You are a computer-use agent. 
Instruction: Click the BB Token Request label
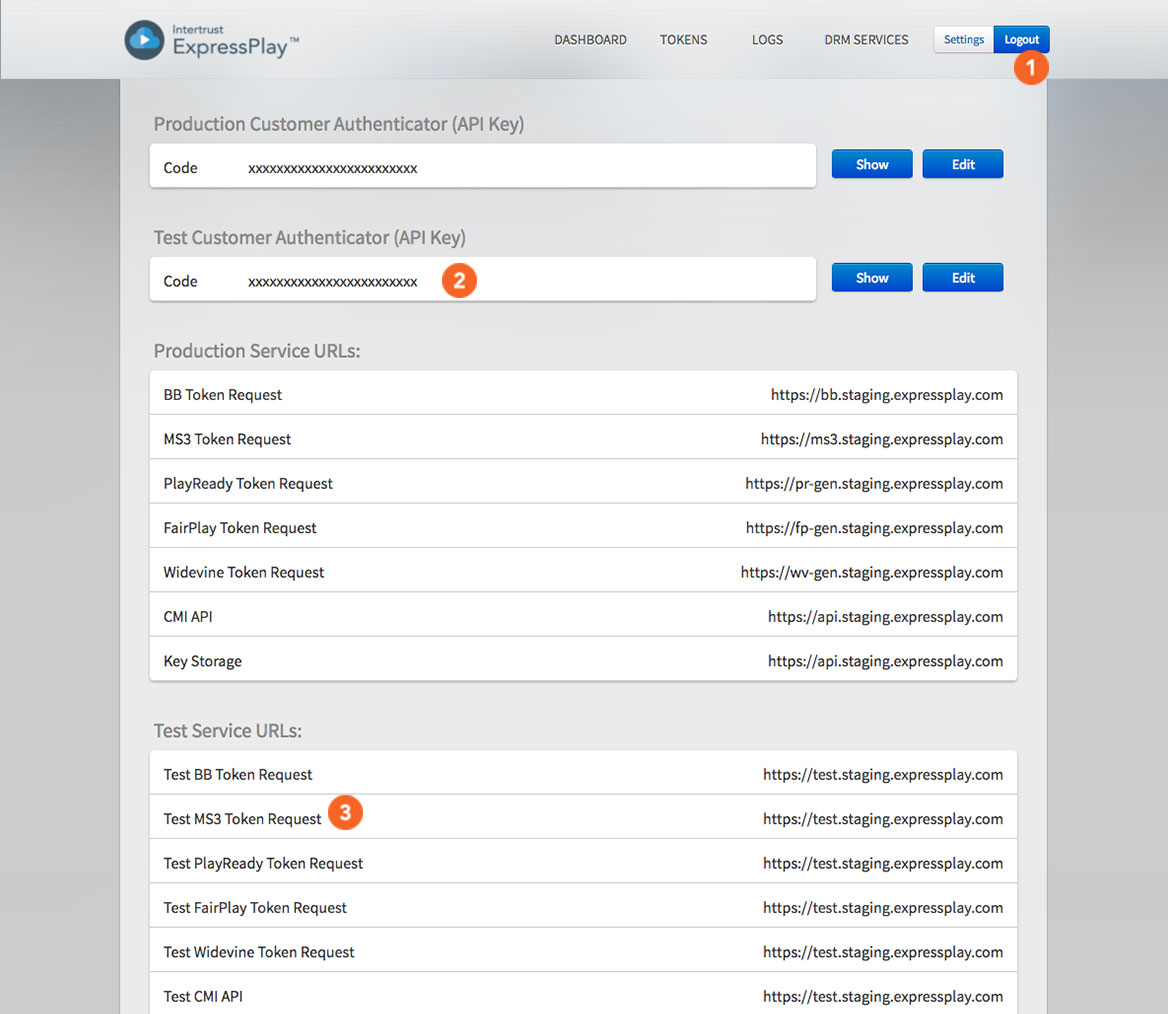[x=223, y=395]
